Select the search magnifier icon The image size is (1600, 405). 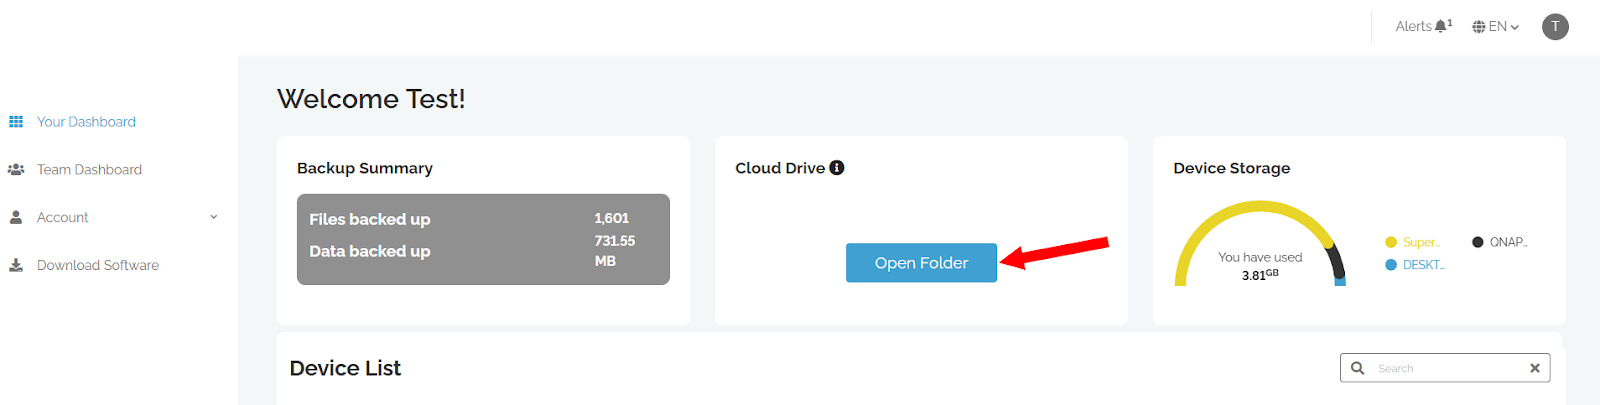pyautogui.click(x=1358, y=368)
